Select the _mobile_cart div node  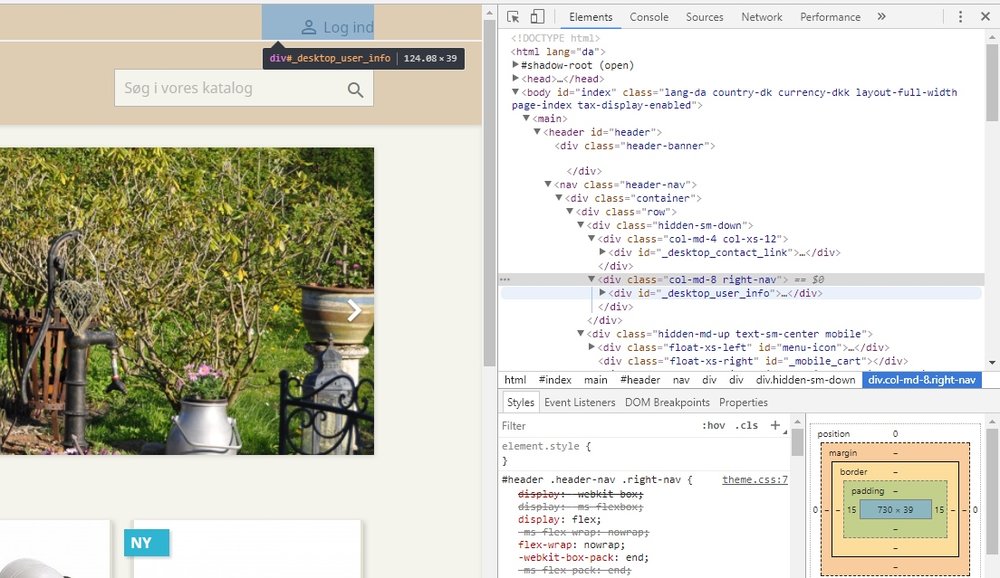pos(753,361)
